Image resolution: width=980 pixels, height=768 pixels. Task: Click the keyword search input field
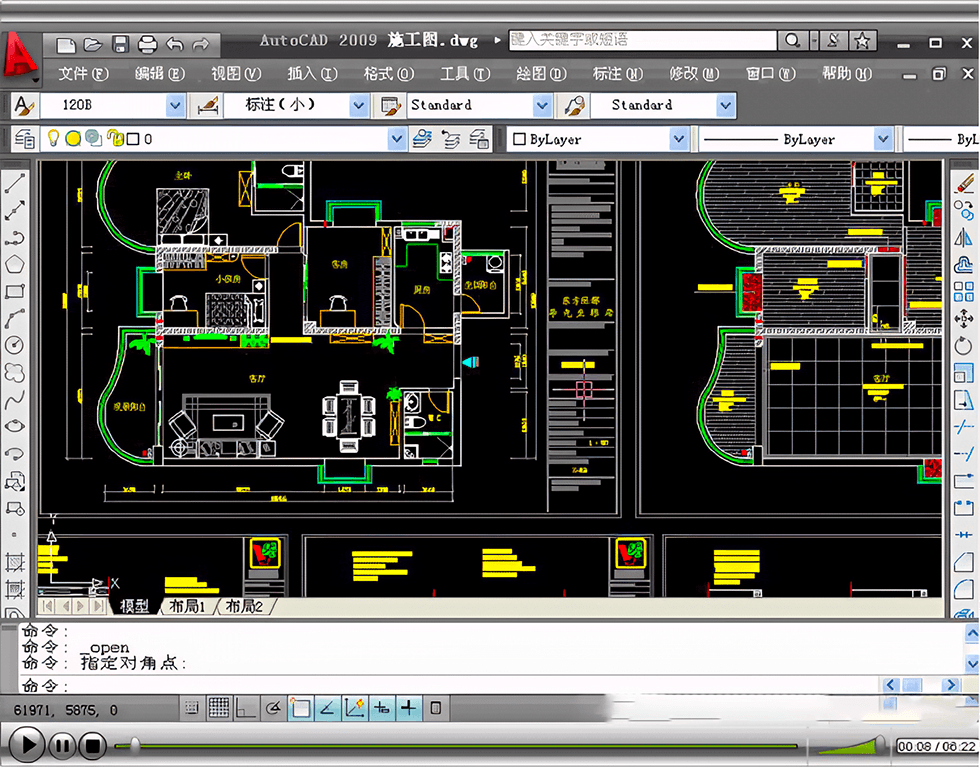[x=642, y=41]
